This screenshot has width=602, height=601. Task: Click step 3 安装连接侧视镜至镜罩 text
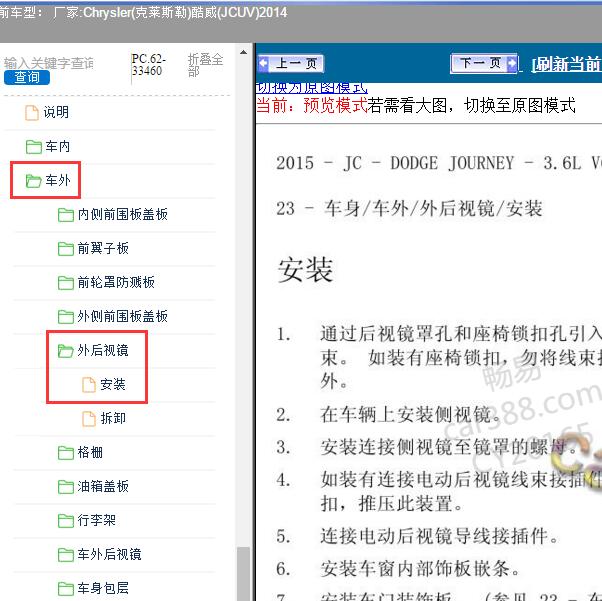[448, 447]
